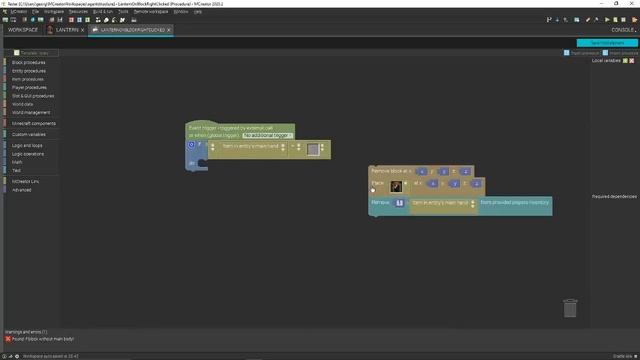Open Player procedures category
The width and height of the screenshot is (640, 360).
pyautogui.click(x=29, y=87)
